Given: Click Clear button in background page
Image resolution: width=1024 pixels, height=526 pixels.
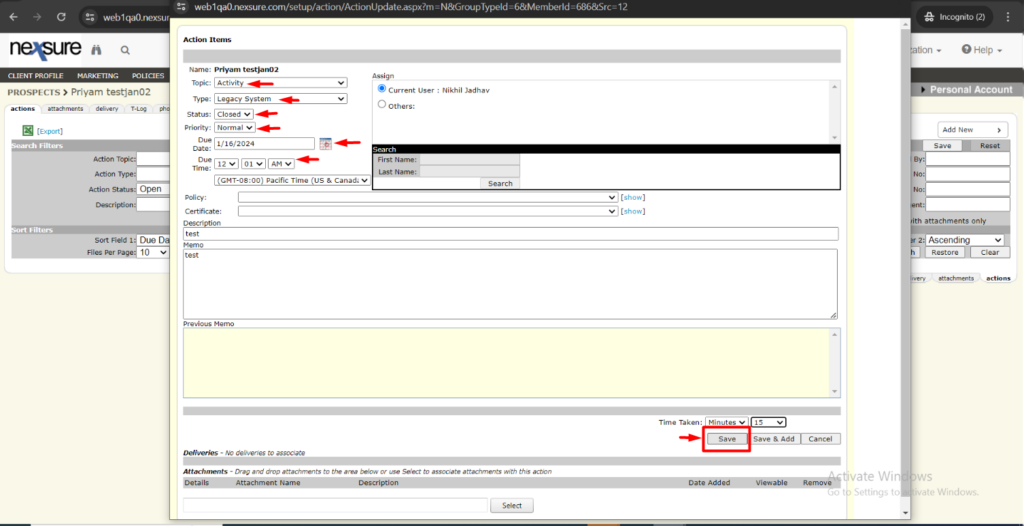Looking at the screenshot, I should click(989, 252).
